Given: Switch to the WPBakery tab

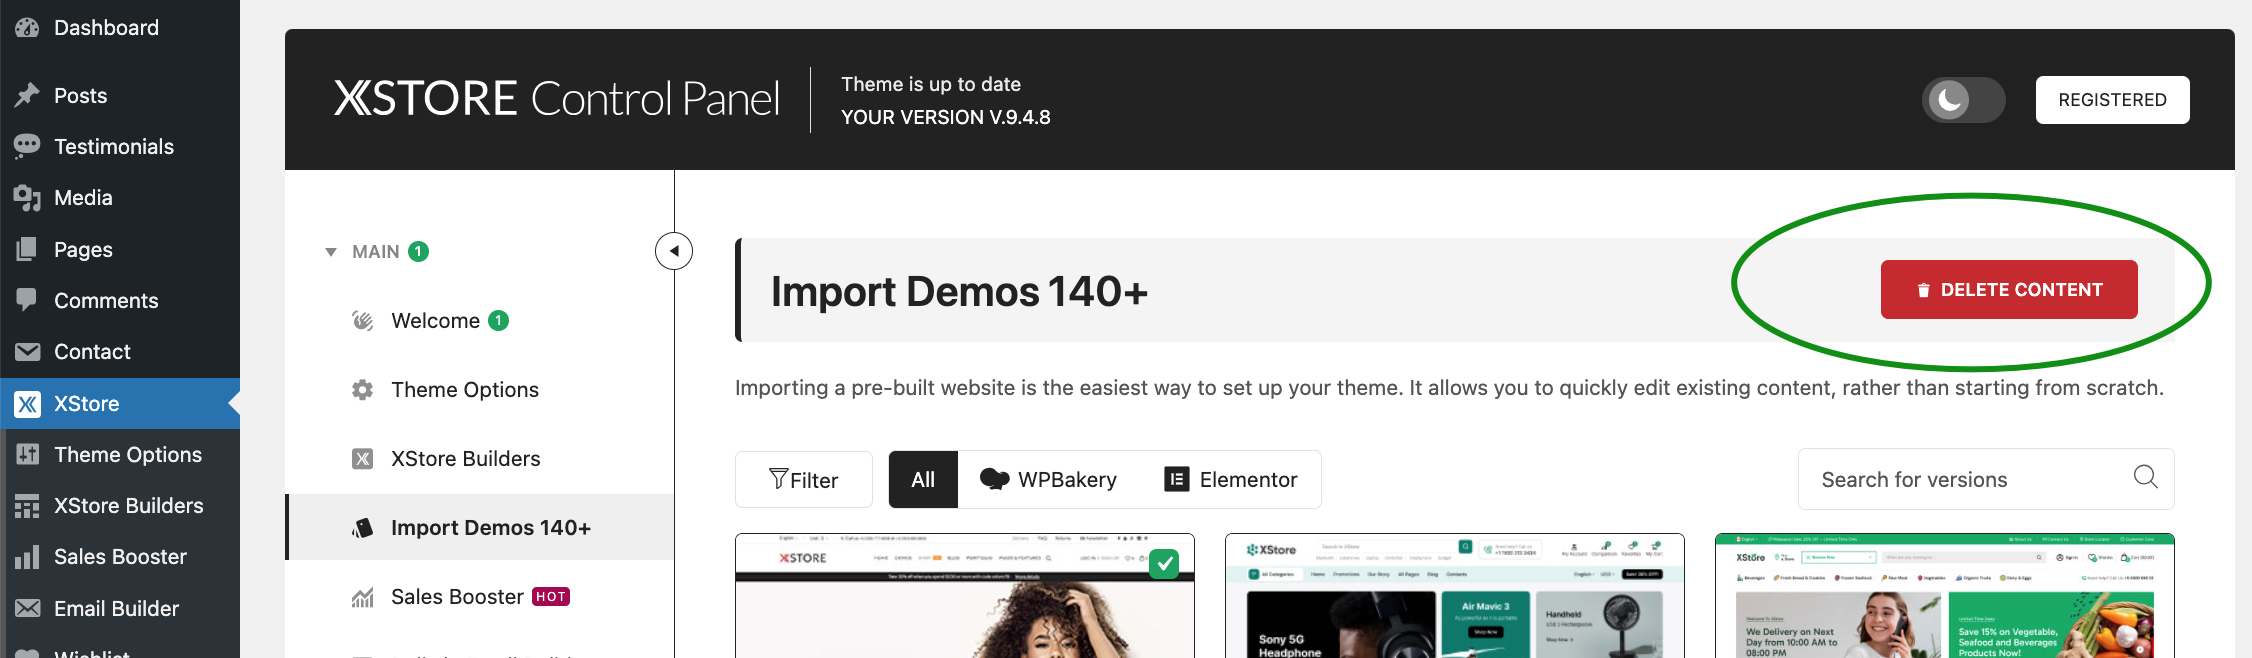Looking at the screenshot, I should 1048,480.
